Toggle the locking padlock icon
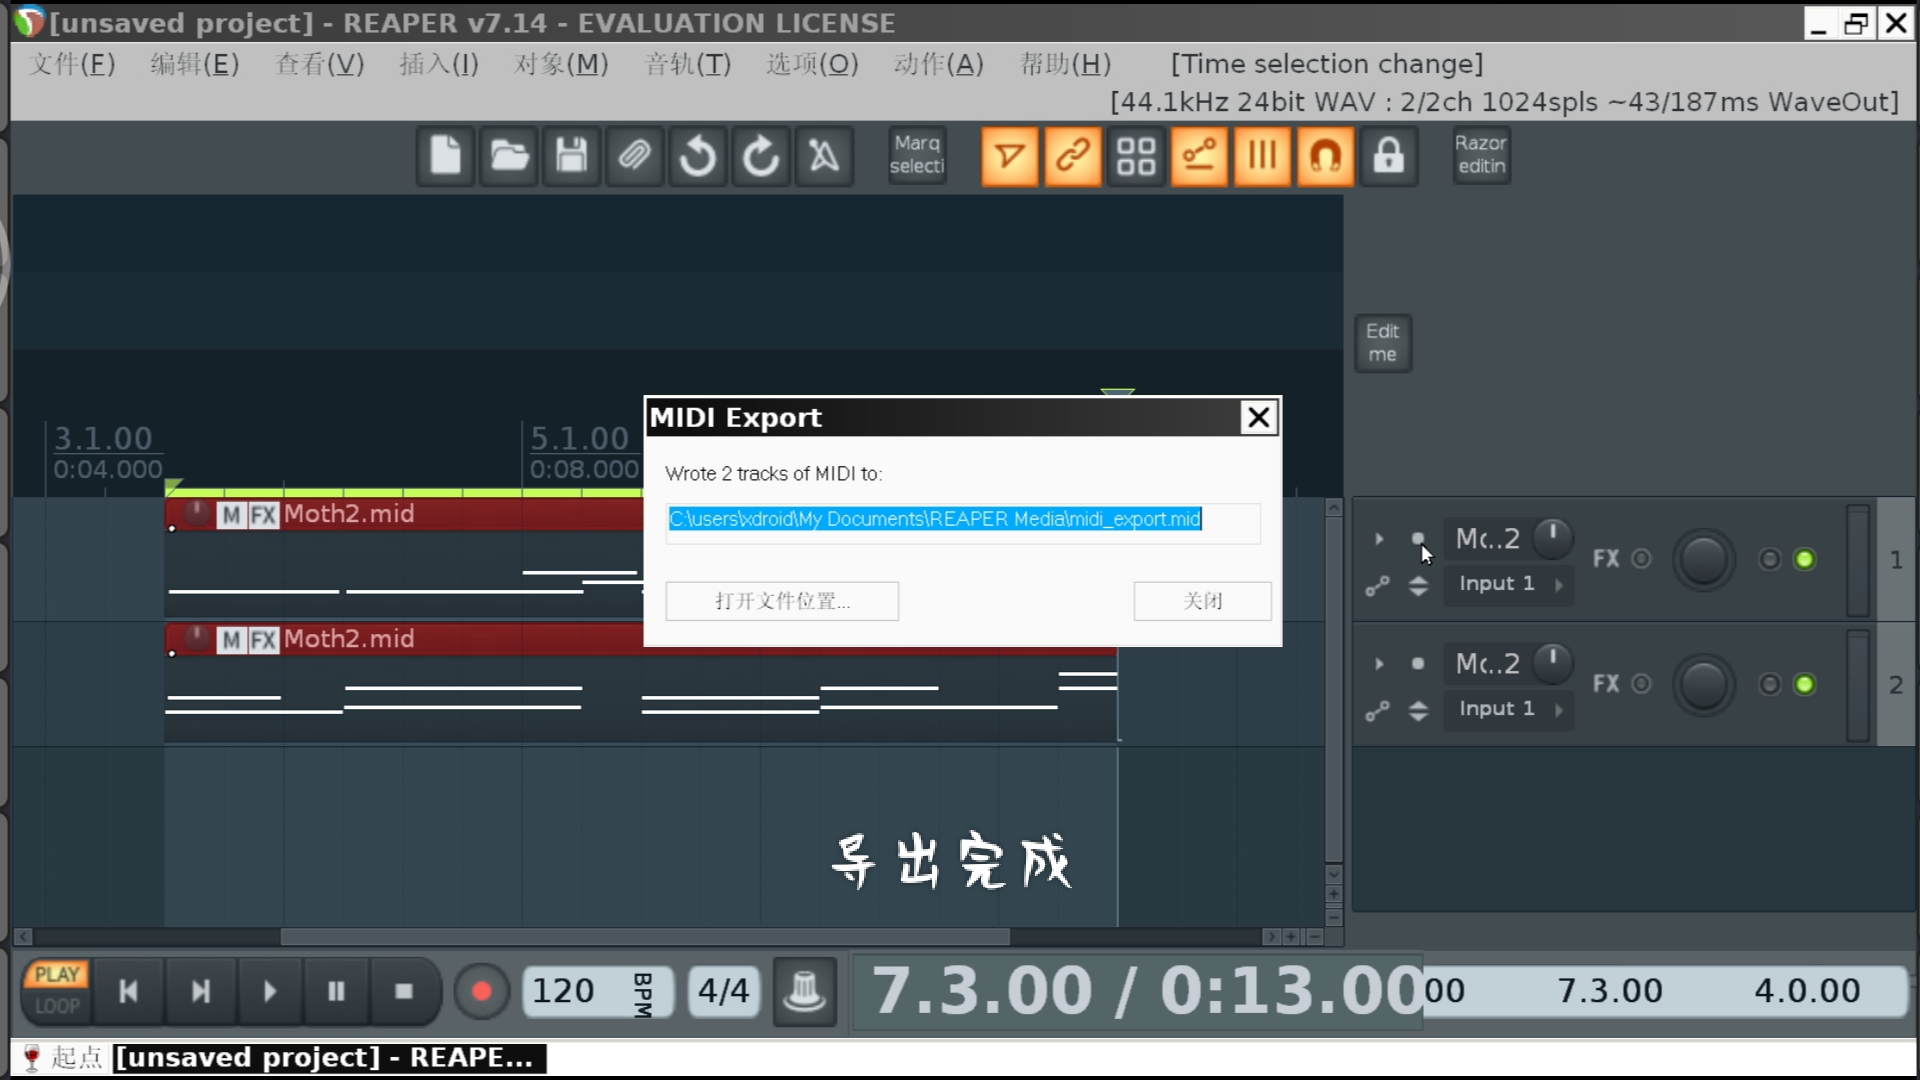Viewport: 1920px width, 1080px height. tap(1388, 156)
